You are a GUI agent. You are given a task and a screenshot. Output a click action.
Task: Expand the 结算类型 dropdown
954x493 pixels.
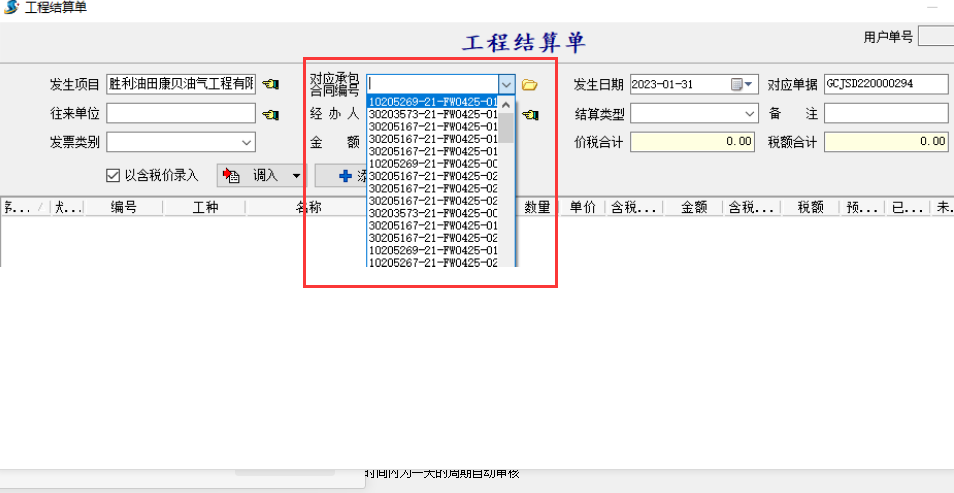pos(751,114)
